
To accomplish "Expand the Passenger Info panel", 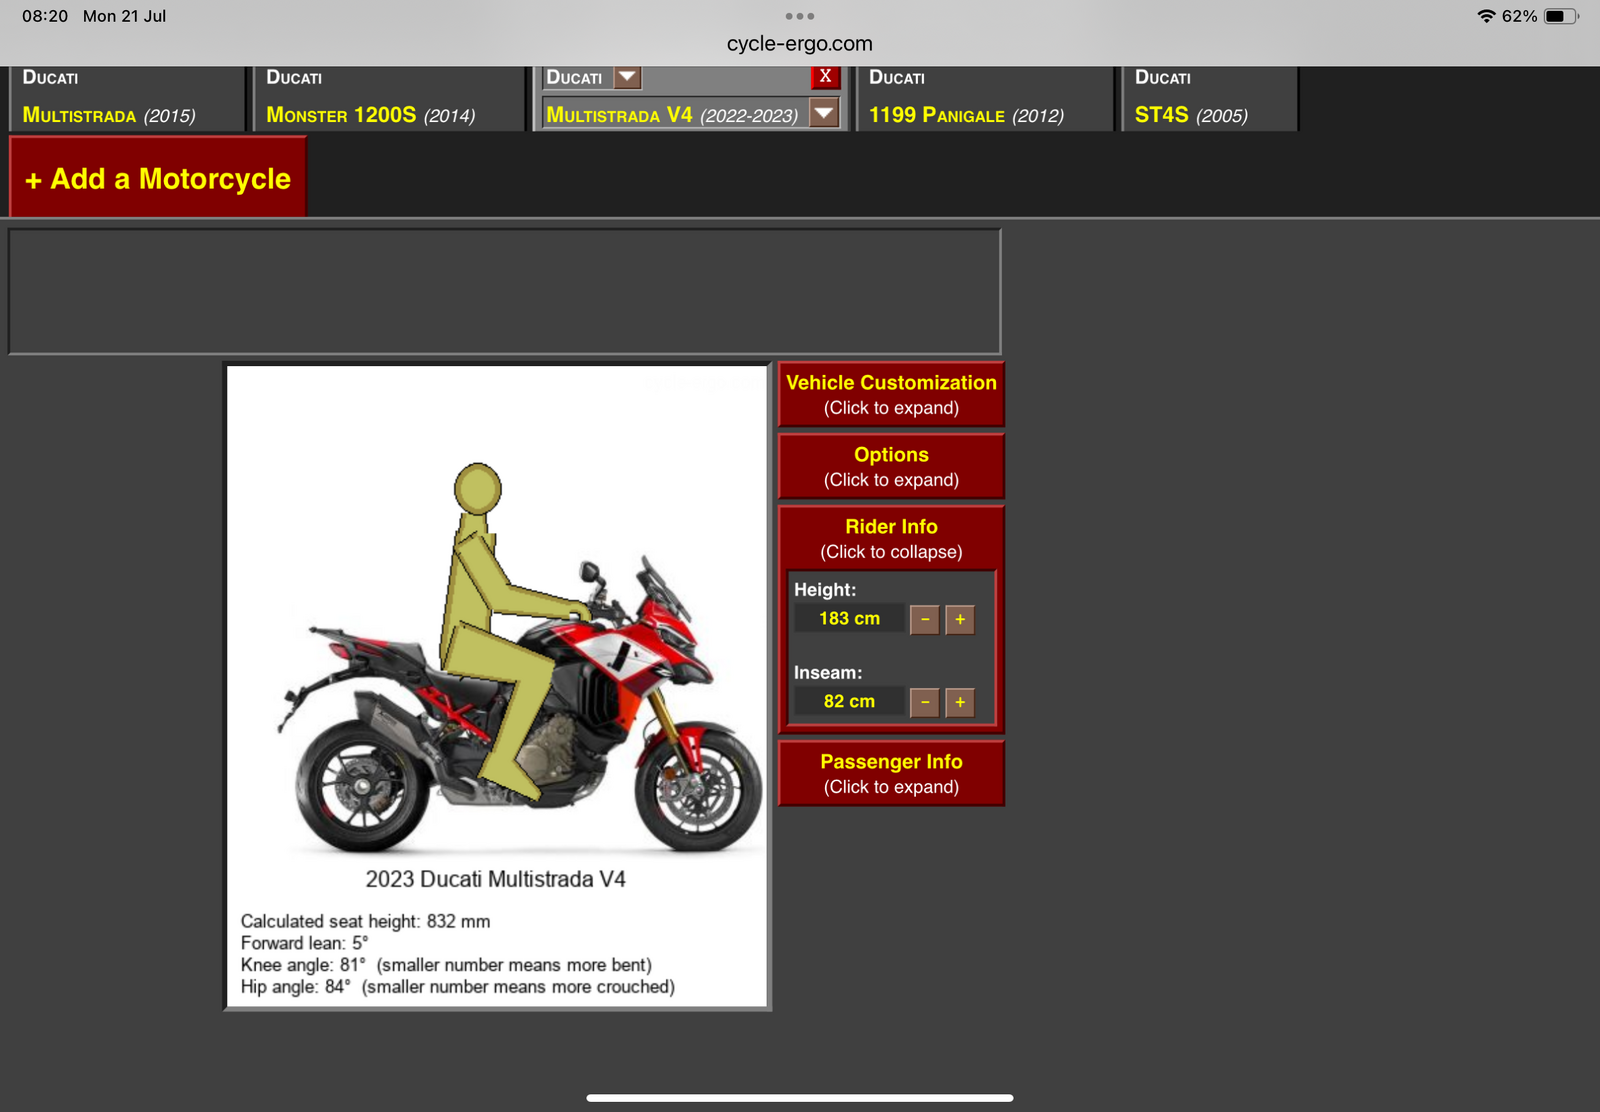I will pos(891,774).
